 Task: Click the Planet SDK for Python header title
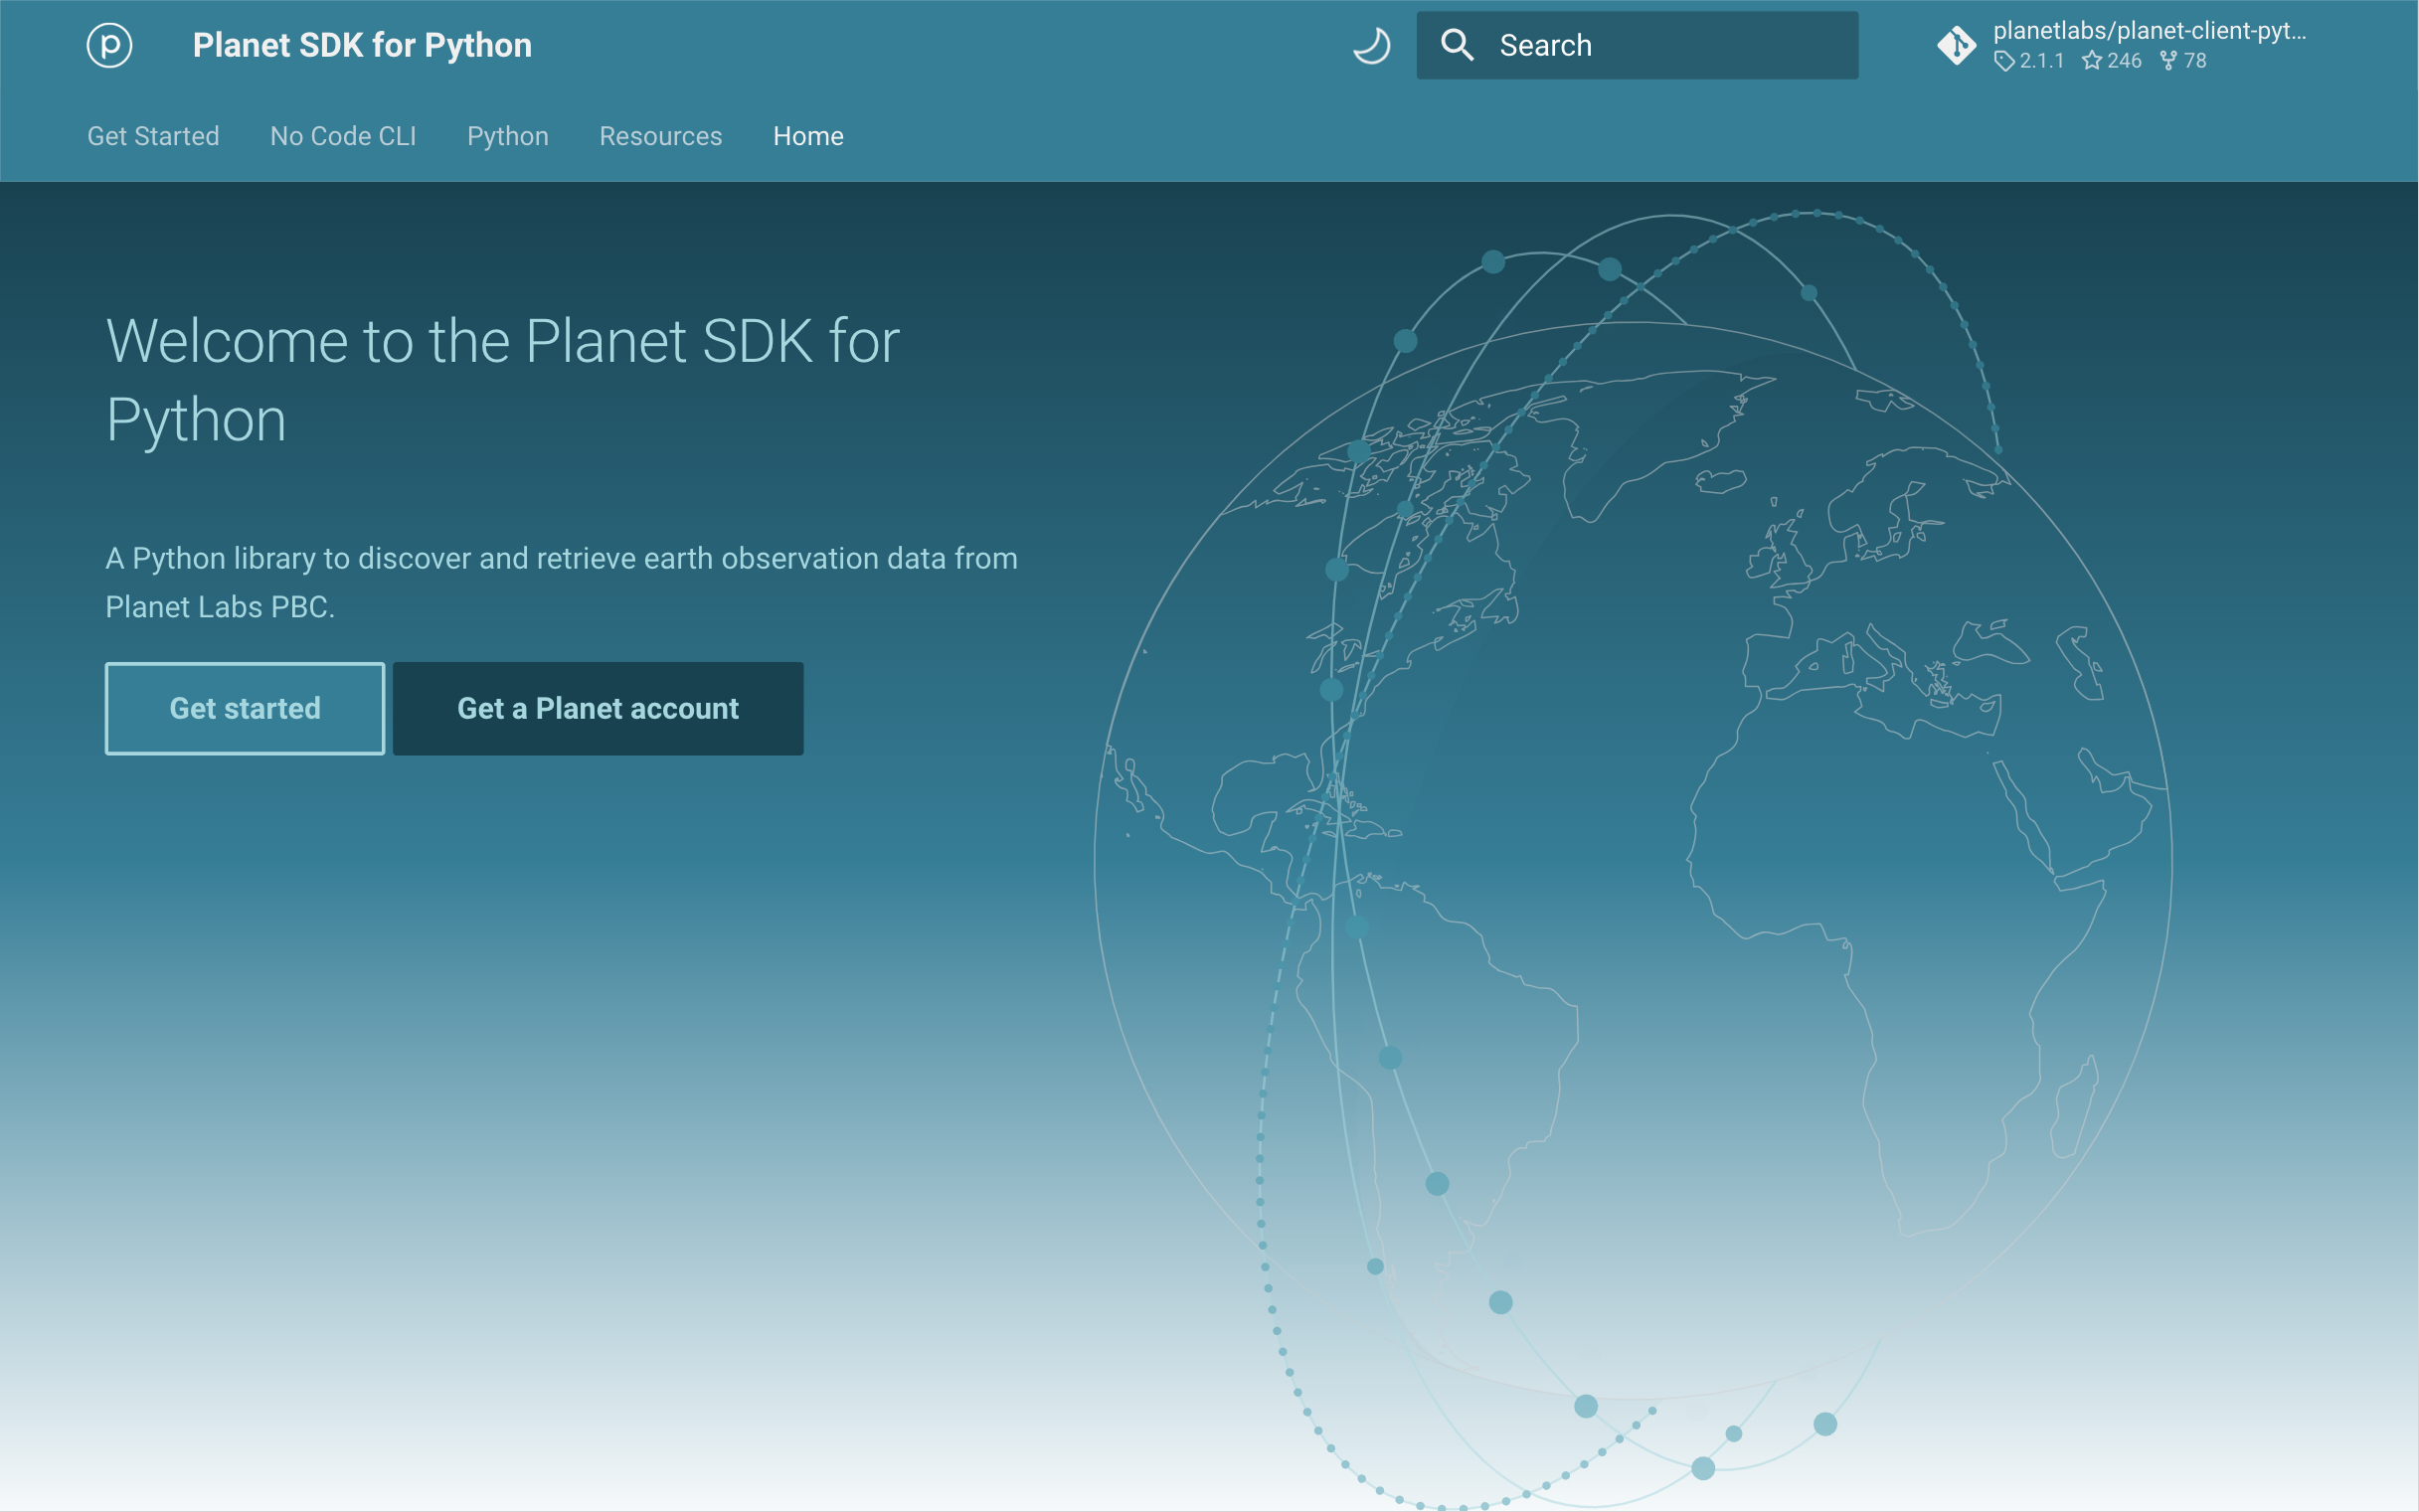(x=363, y=44)
